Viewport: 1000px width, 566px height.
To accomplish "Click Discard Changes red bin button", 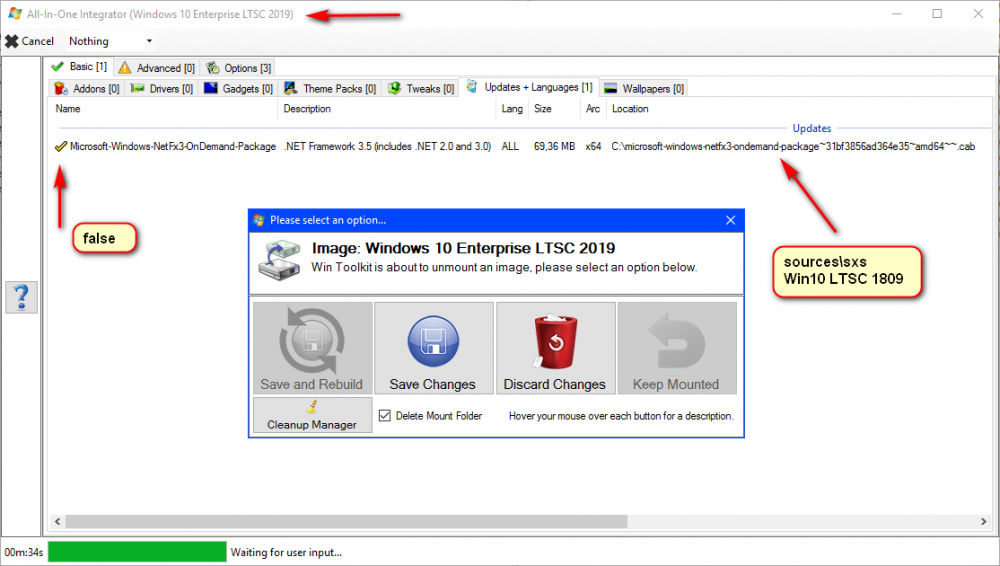I will pos(555,348).
